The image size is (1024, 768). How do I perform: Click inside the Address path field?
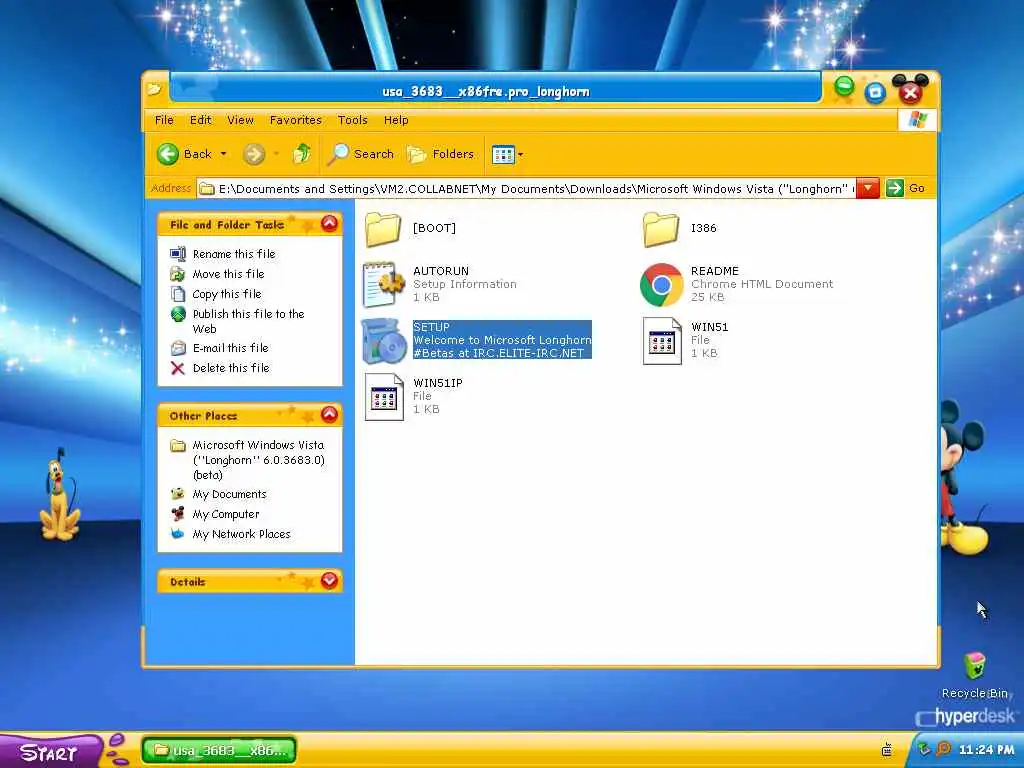point(526,189)
